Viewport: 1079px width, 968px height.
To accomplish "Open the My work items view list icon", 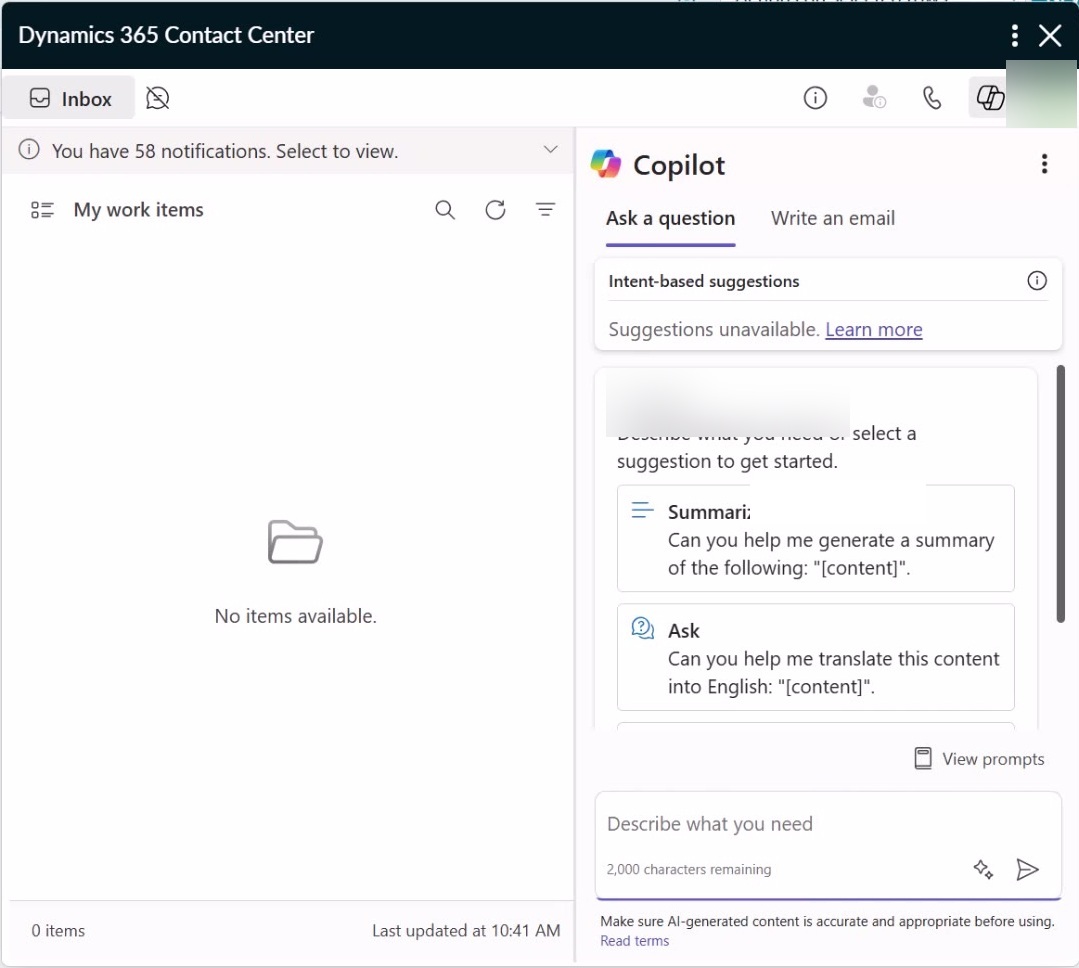I will [42, 210].
